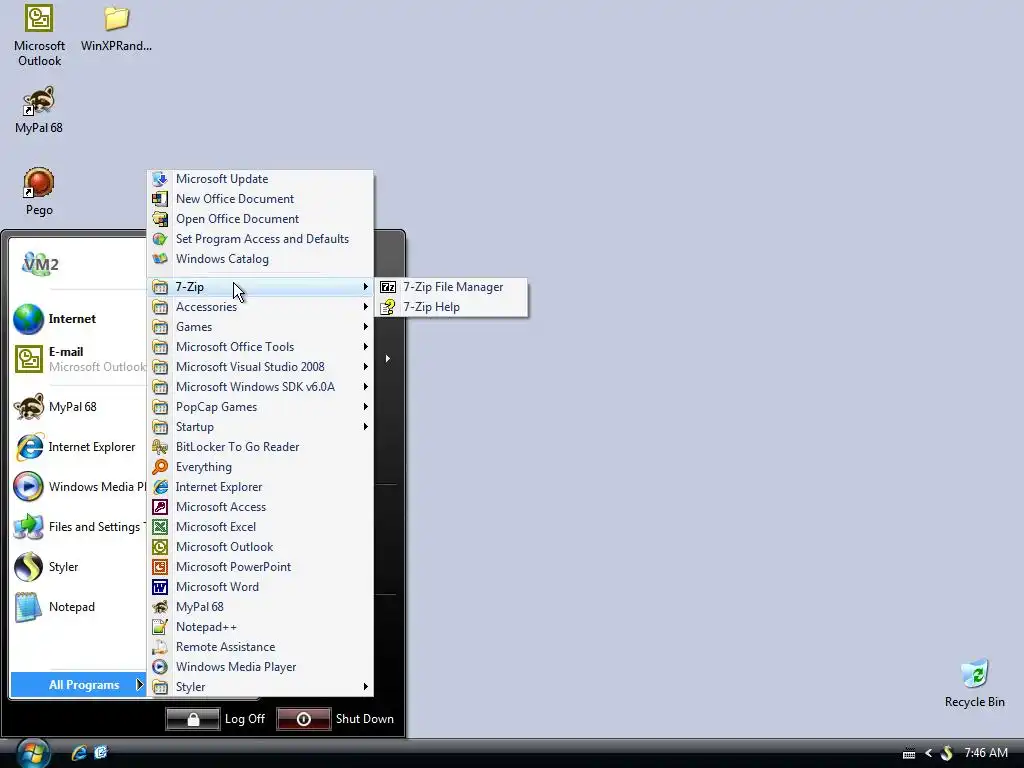The width and height of the screenshot is (1024, 768).
Task: Select MyPal 68 desktop shortcut
Action: (x=39, y=110)
